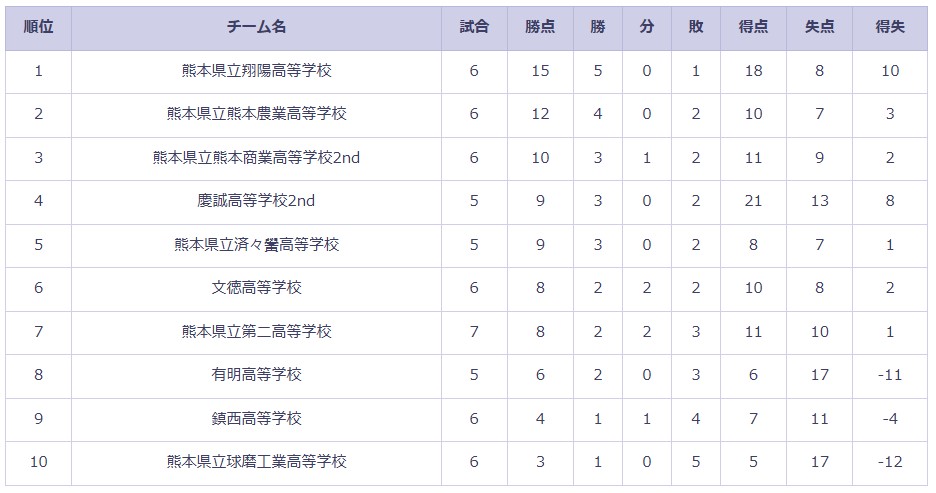Viewport: 936px width, 493px height.
Task: Click 文徳高等学校 team name
Action: (x=257, y=288)
